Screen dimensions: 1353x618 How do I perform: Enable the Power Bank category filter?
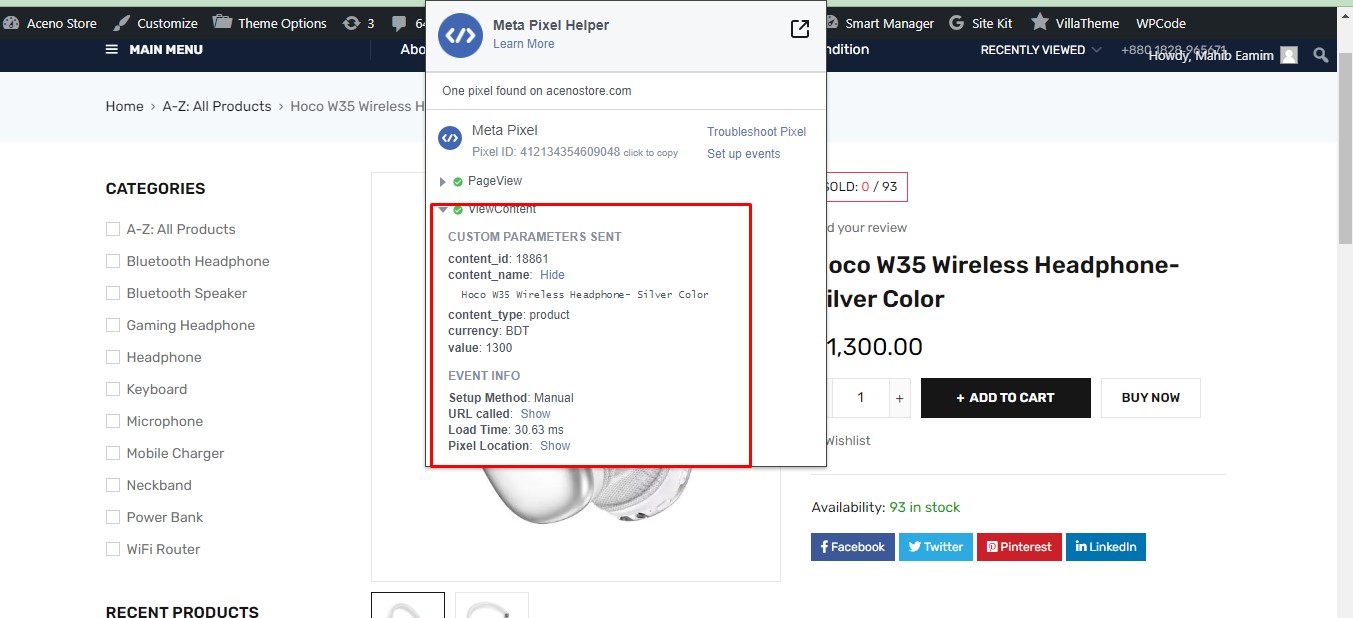[x=113, y=517]
